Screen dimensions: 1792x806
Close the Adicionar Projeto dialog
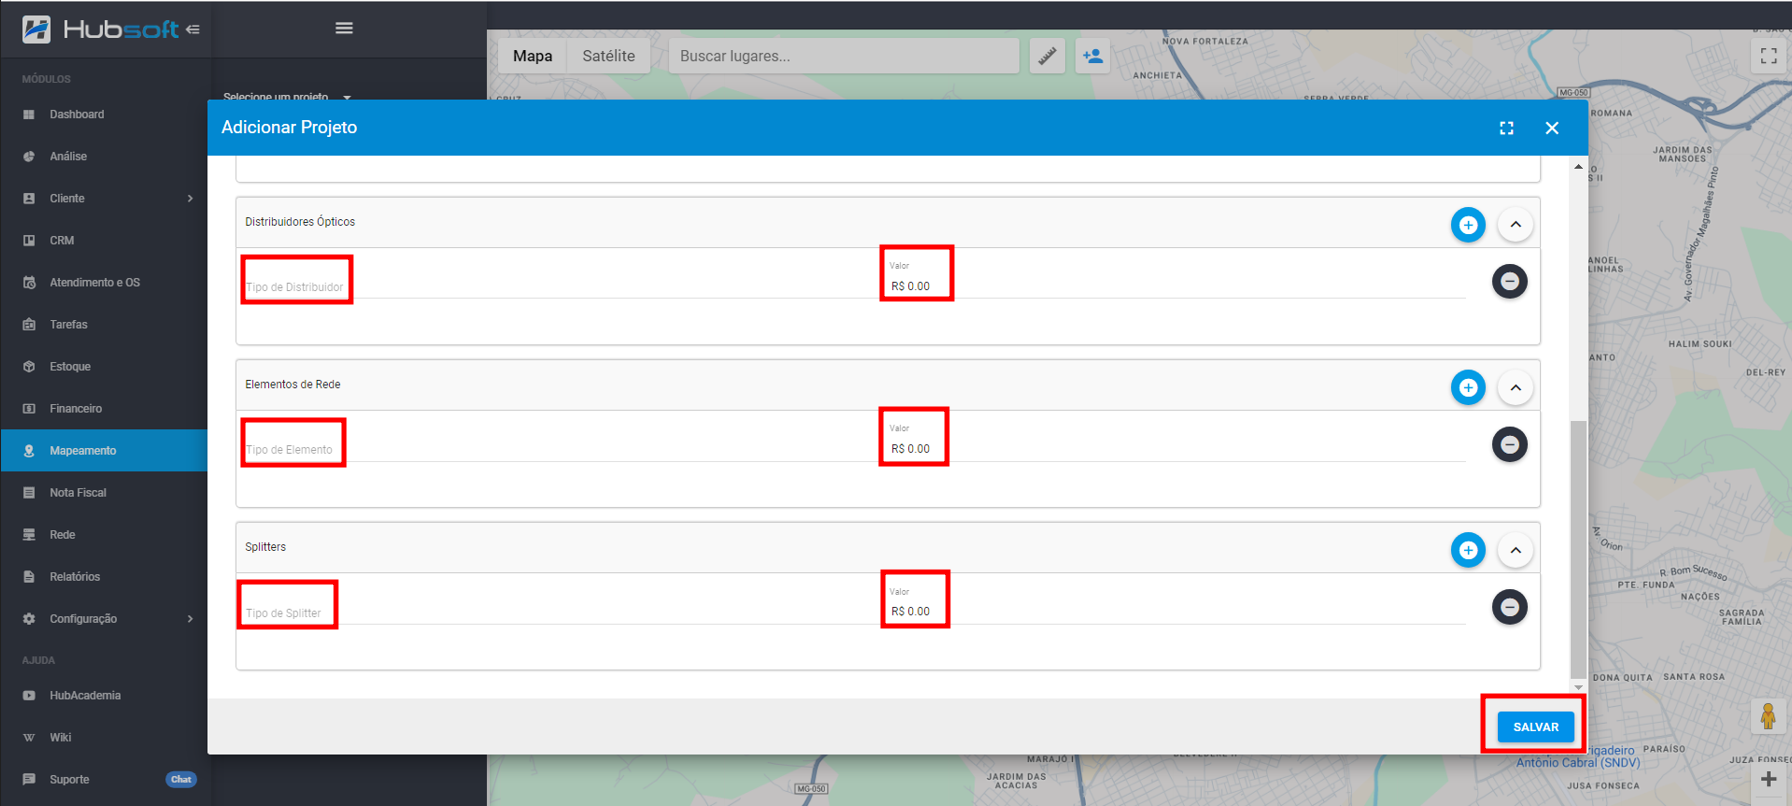pos(1552,128)
